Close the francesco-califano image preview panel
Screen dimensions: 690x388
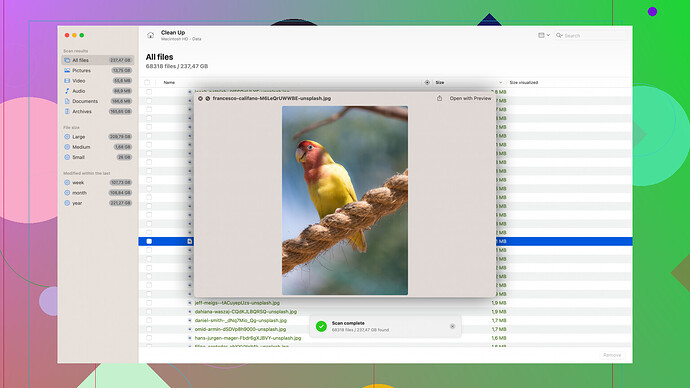(x=200, y=99)
